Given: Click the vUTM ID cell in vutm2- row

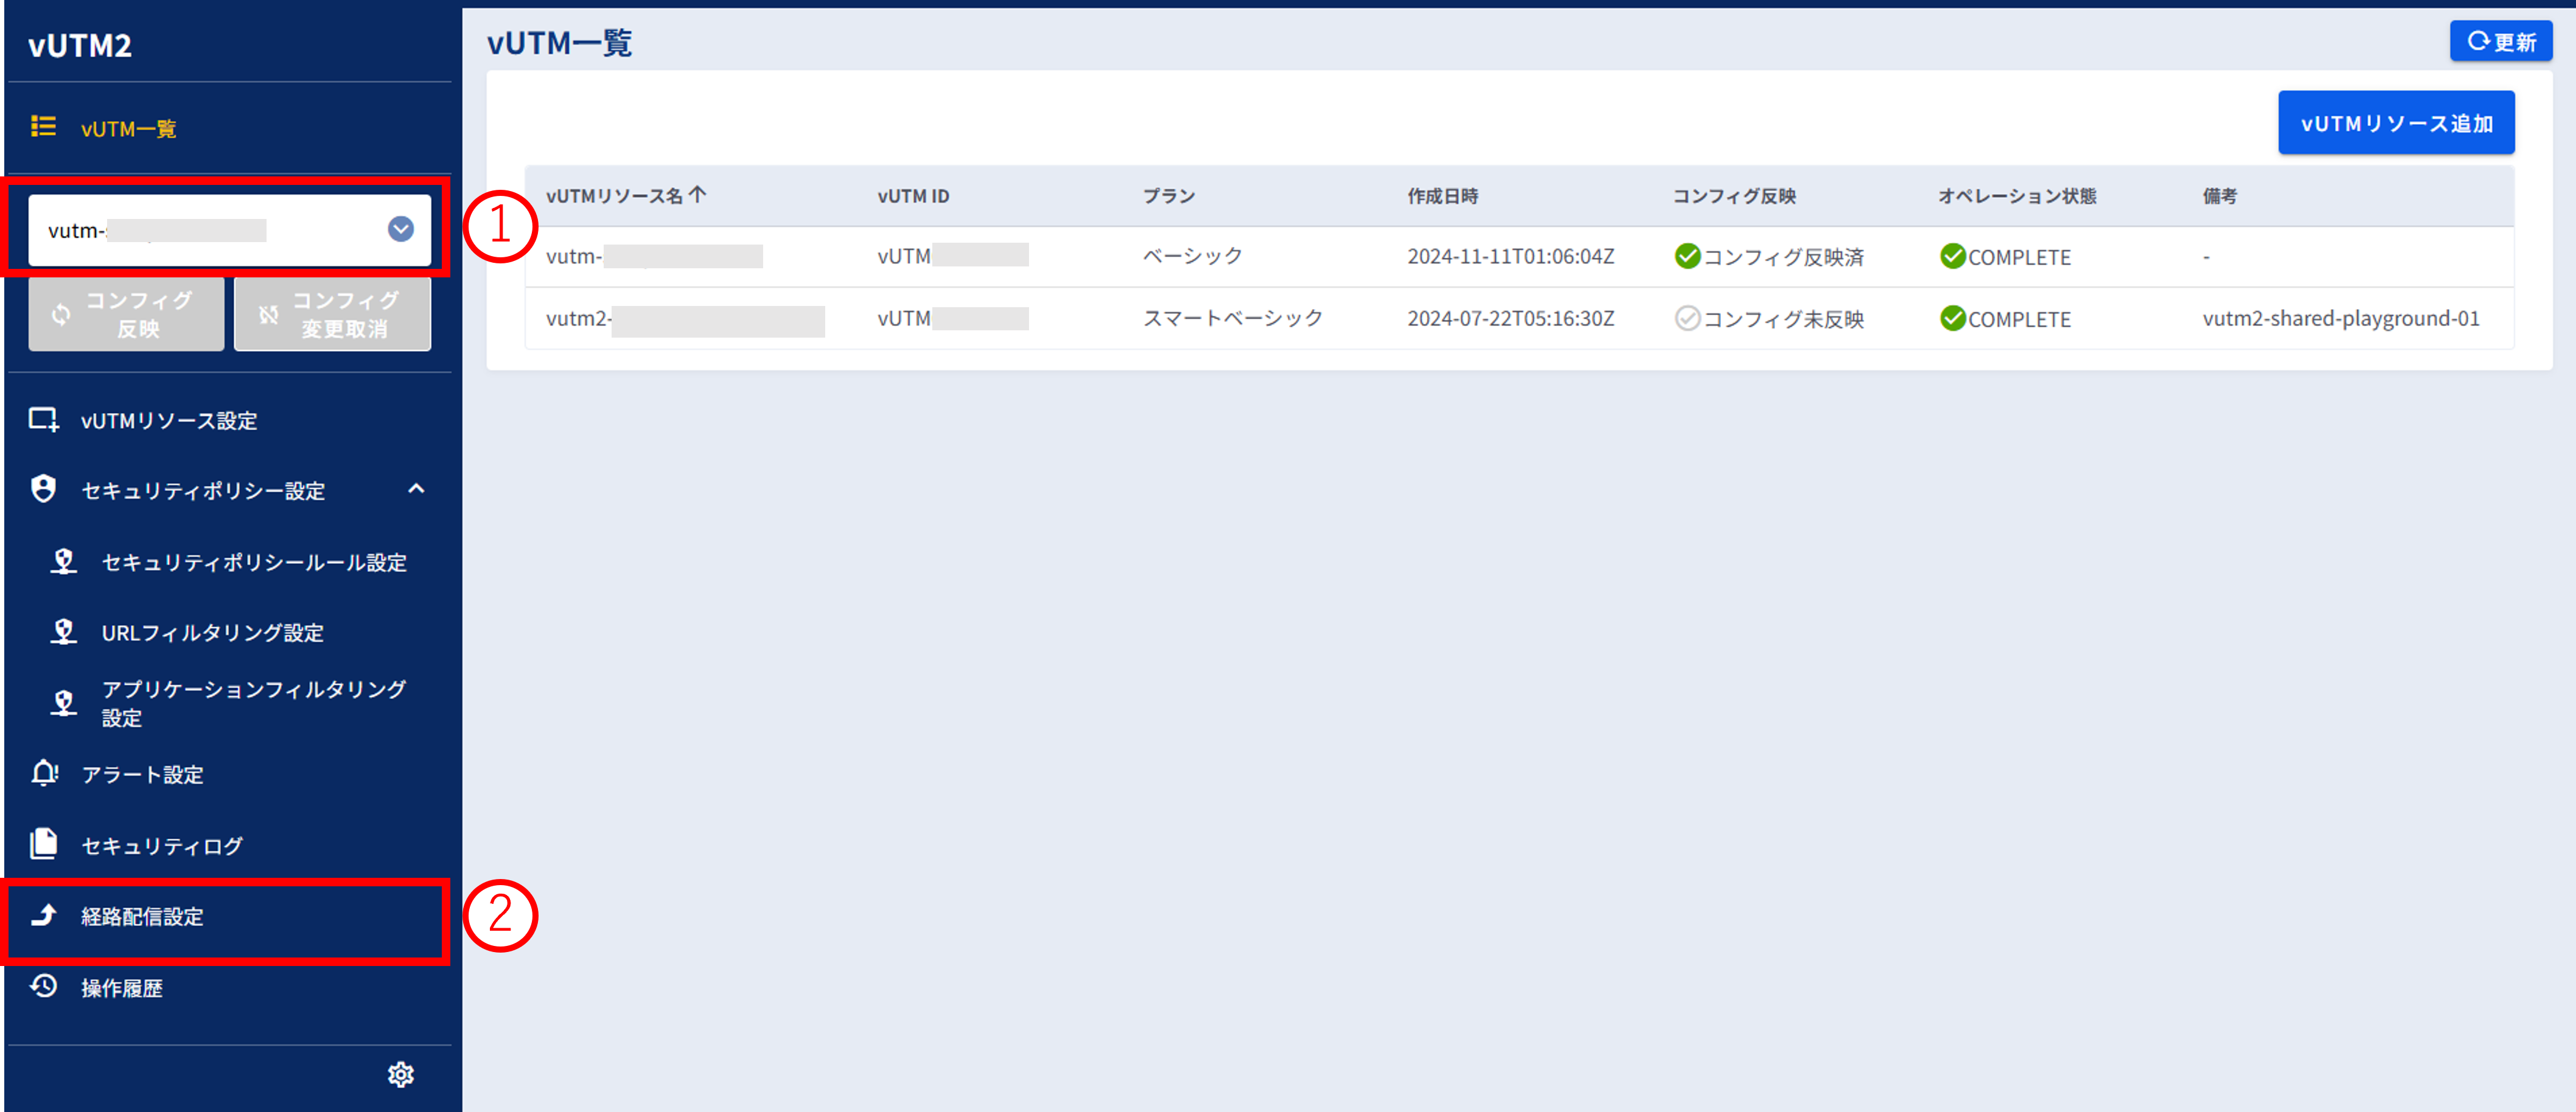Looking at the screenshot, I should coord(953,318).
